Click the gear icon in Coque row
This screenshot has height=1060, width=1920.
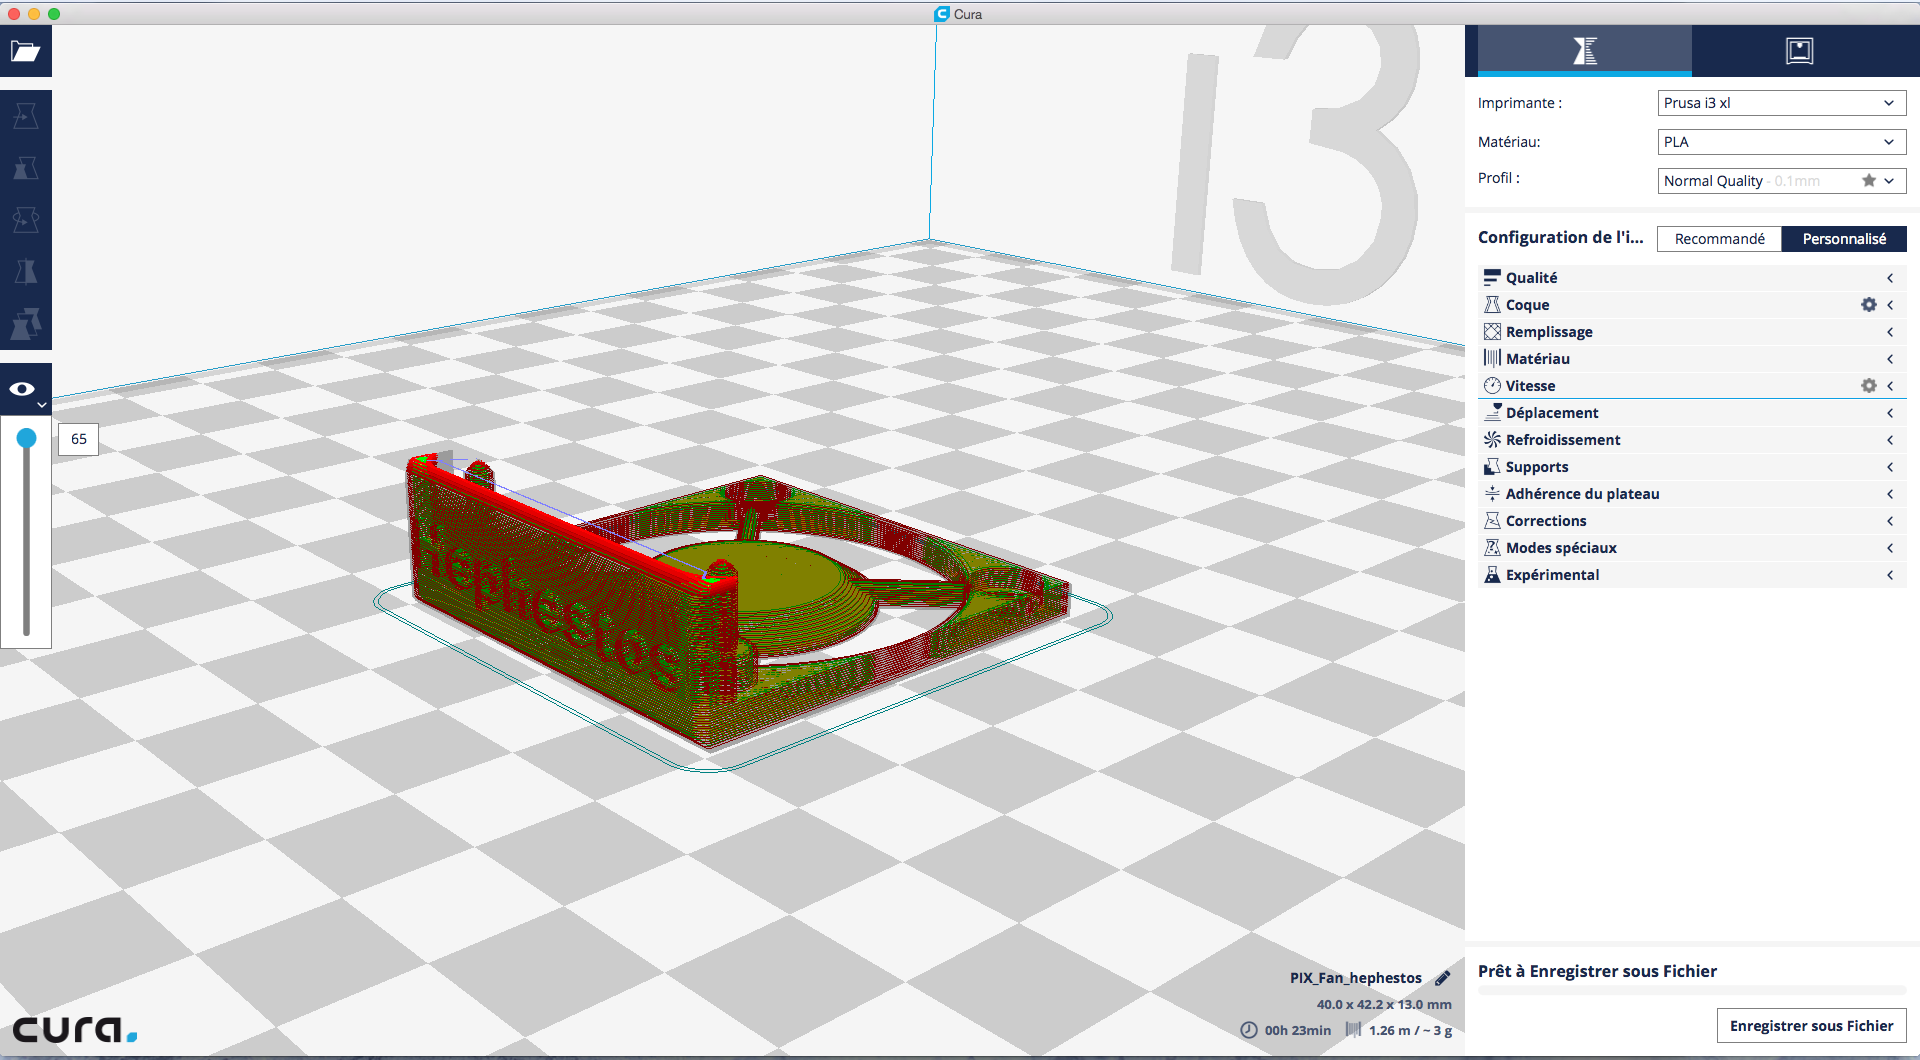pyautogui.click(x=1868, y=305)
